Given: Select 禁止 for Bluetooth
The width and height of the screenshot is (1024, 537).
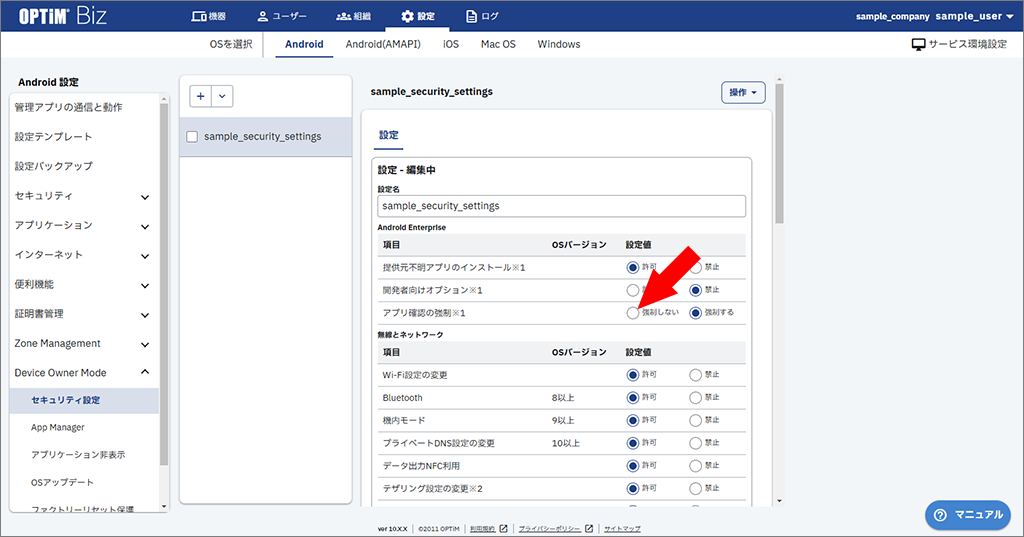Looking at the screenshot, I should 696,398.
